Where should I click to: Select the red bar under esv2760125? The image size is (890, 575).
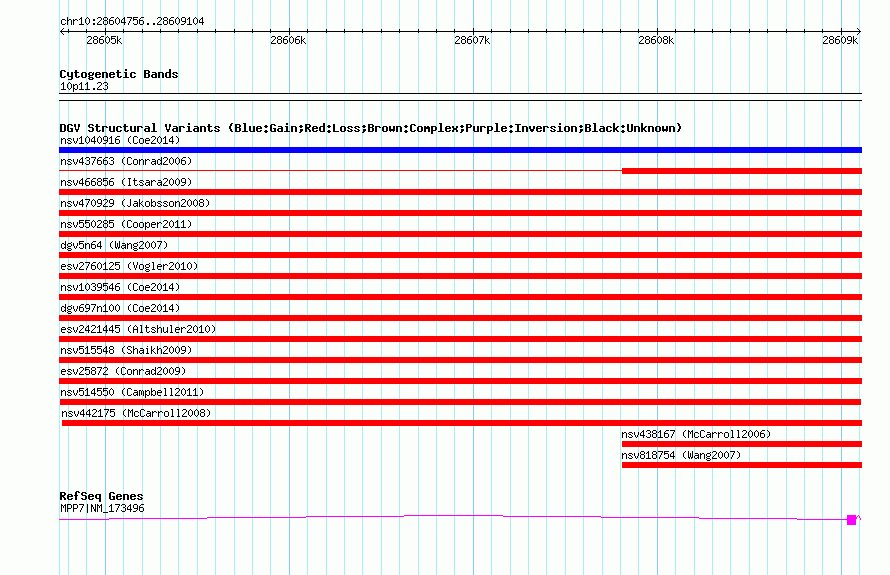tap(460, 276)
